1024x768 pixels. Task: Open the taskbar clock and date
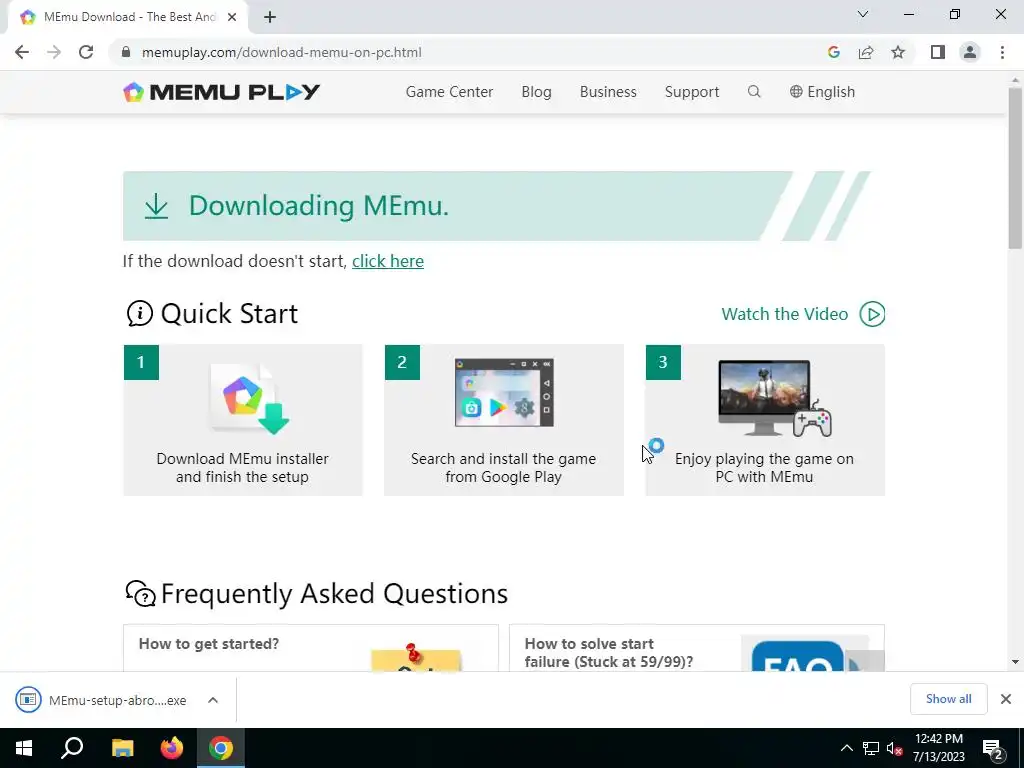(939, 748)
